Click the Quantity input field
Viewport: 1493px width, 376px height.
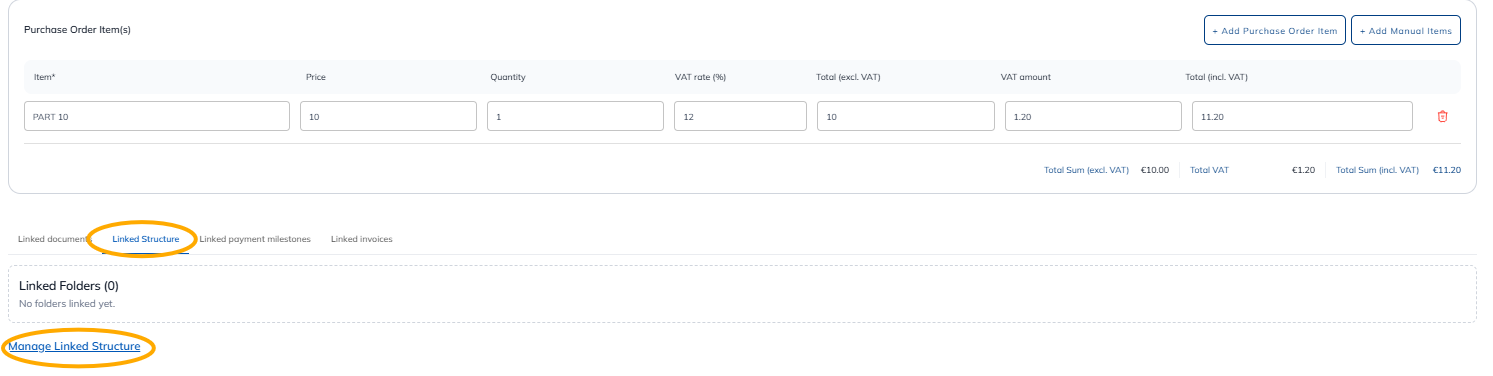575,116
